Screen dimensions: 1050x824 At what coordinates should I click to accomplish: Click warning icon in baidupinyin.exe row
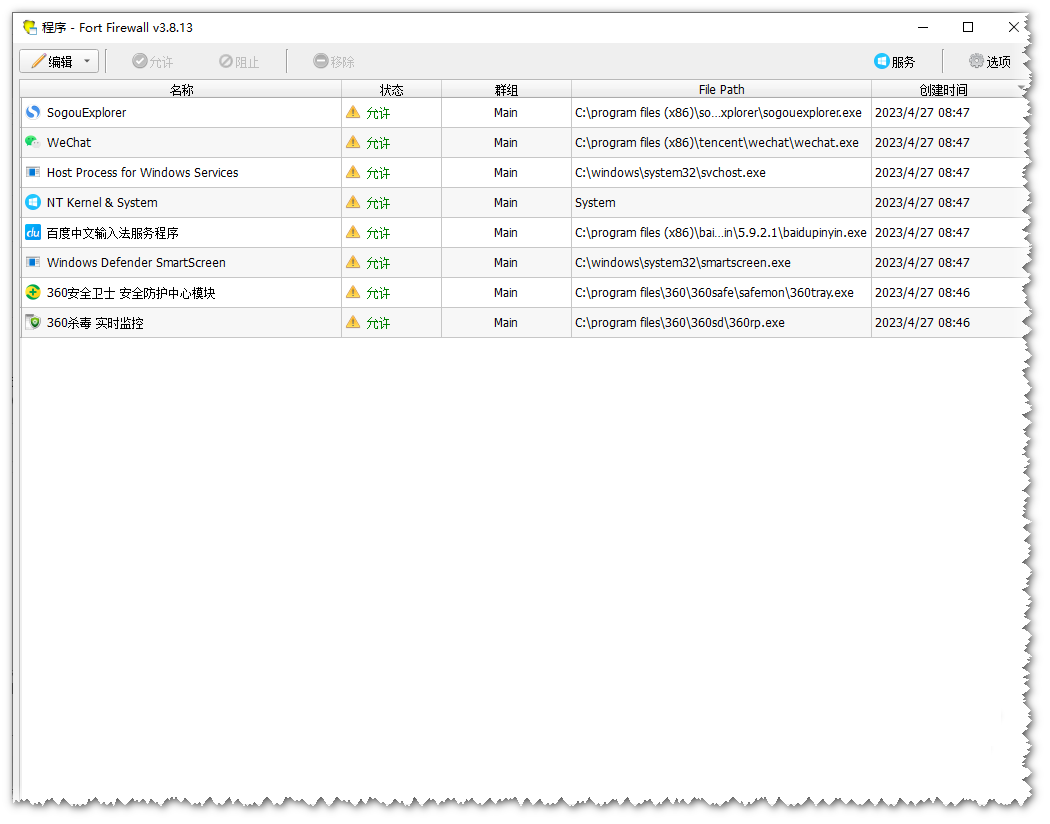353,232
